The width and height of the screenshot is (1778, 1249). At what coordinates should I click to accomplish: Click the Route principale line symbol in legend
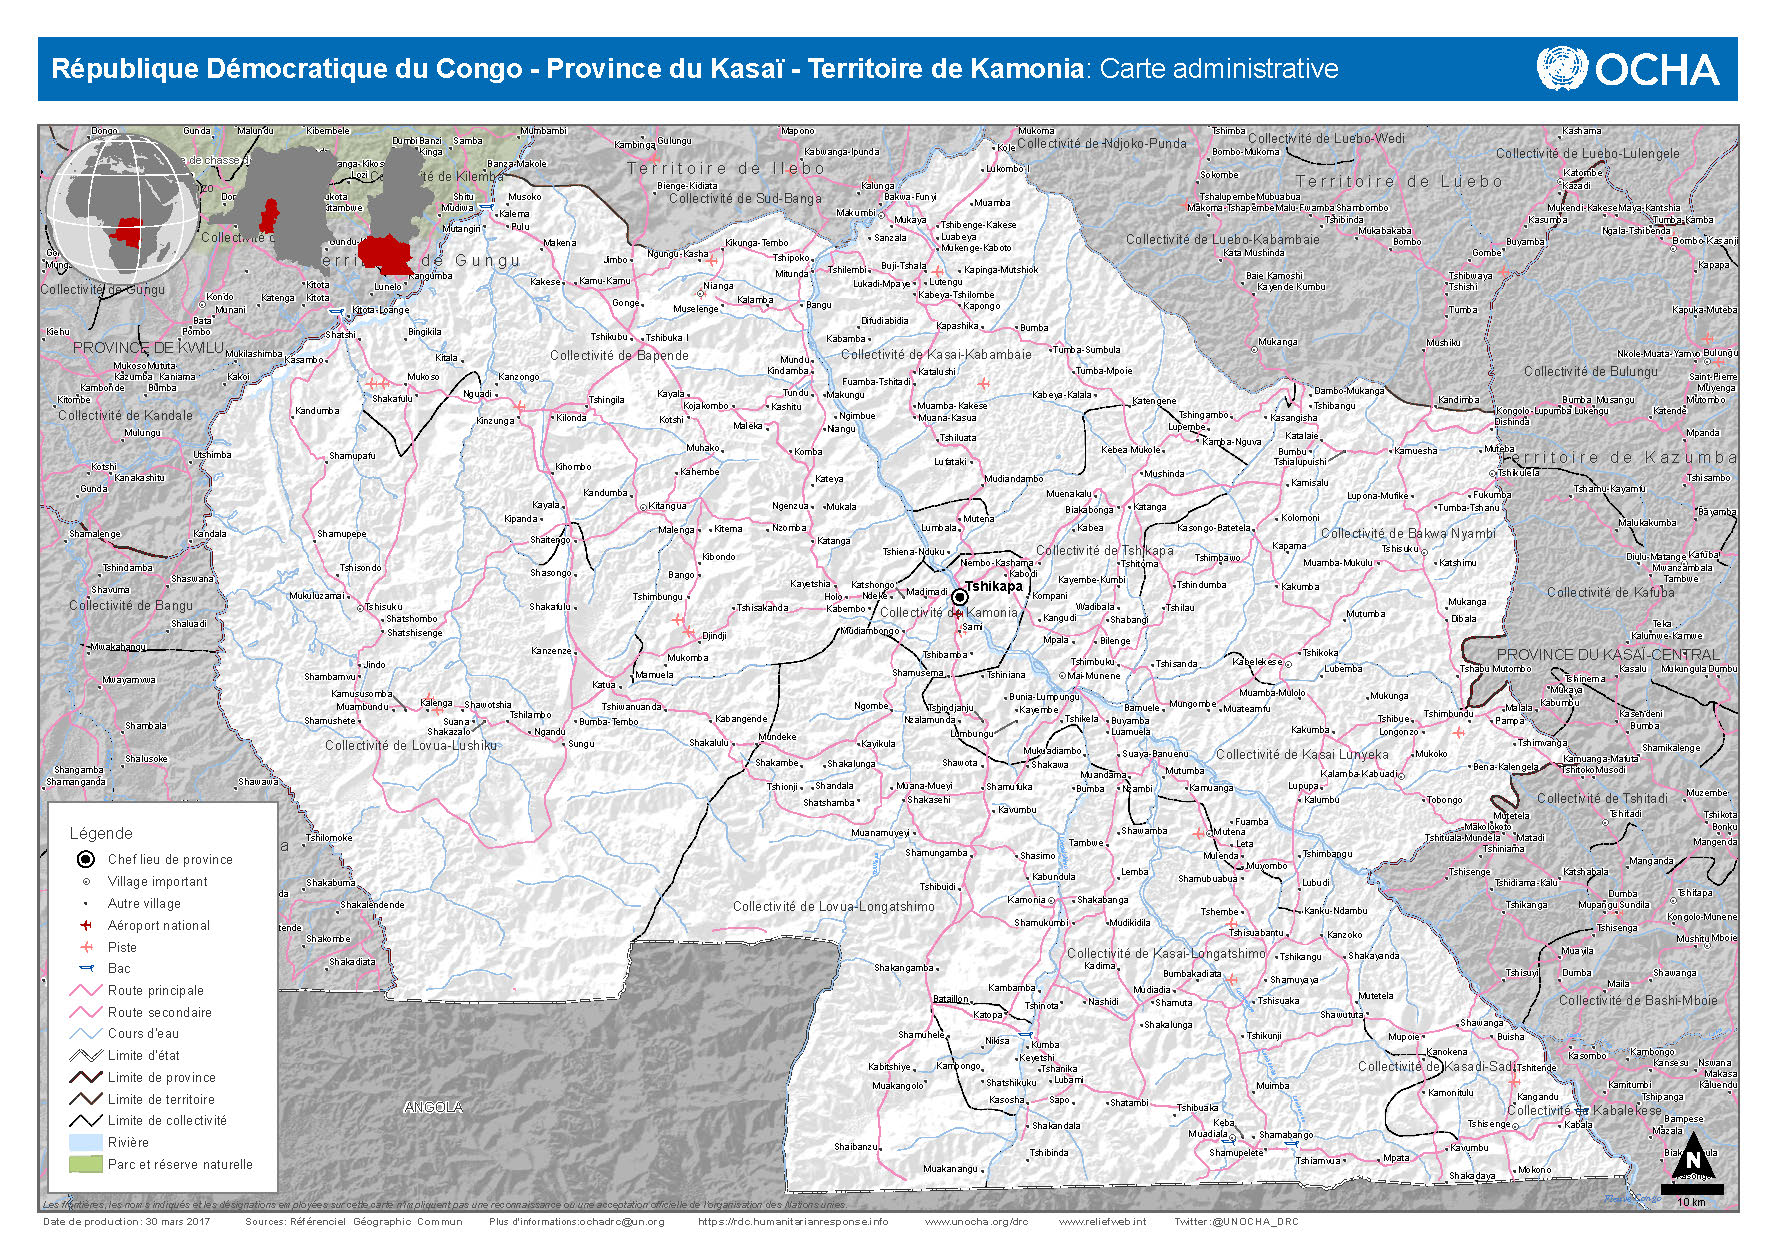pyautogui.click(x=86, y=990)
